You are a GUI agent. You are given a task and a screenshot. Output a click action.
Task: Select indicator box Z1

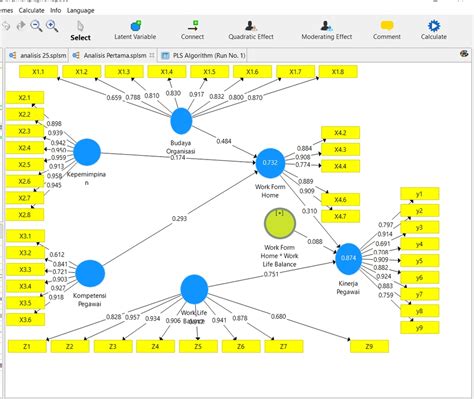click(27, 346)
